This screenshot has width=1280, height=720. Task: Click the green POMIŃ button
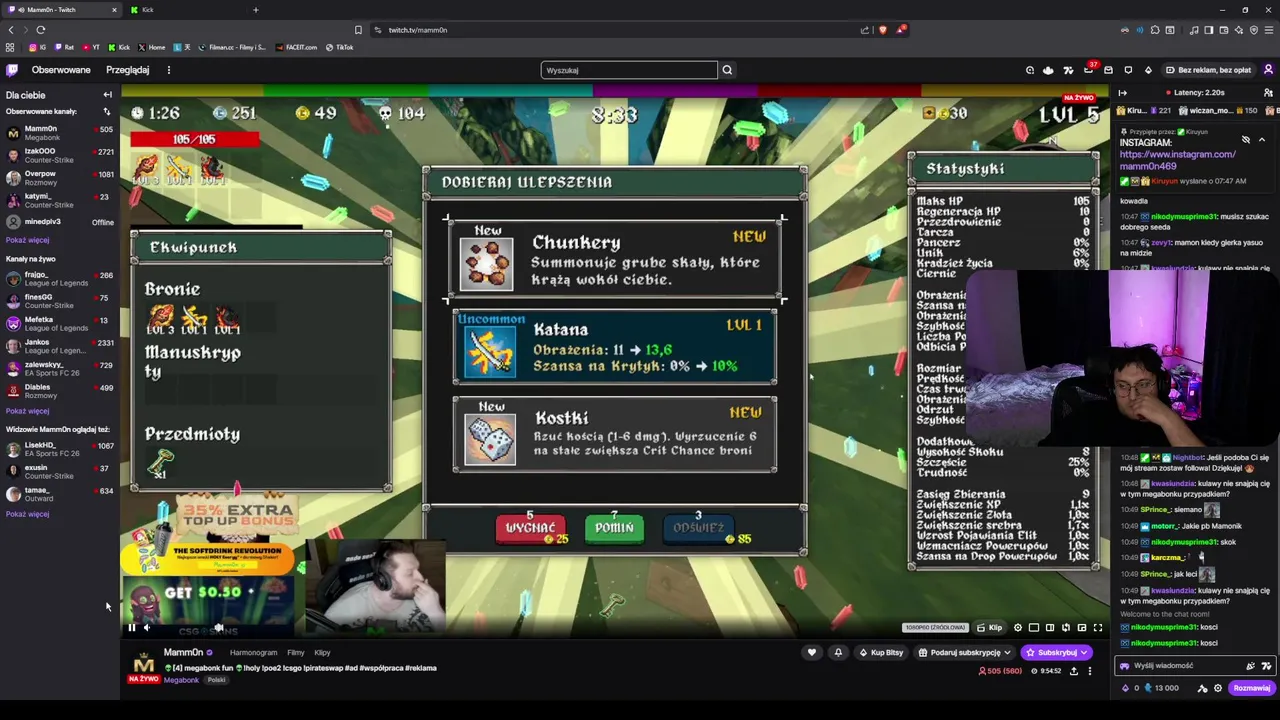(614, 527)
